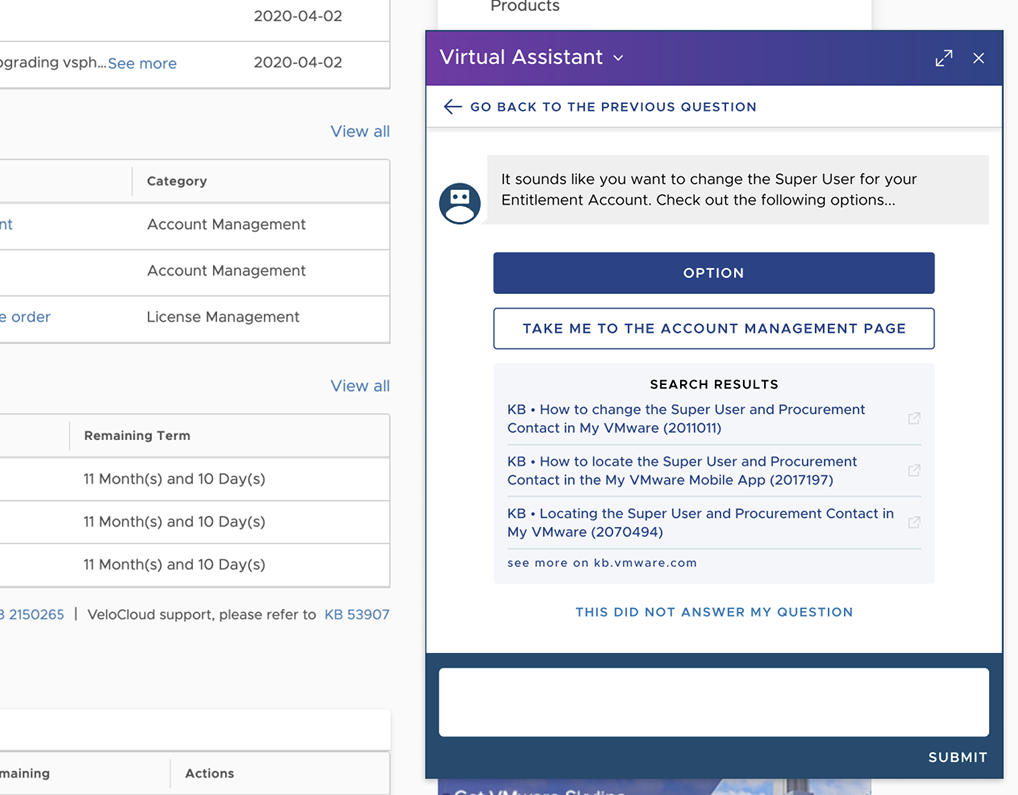View all above the Remaining Term table
This screenshot has width=1018, height=795.
click(x=360, y=385)
